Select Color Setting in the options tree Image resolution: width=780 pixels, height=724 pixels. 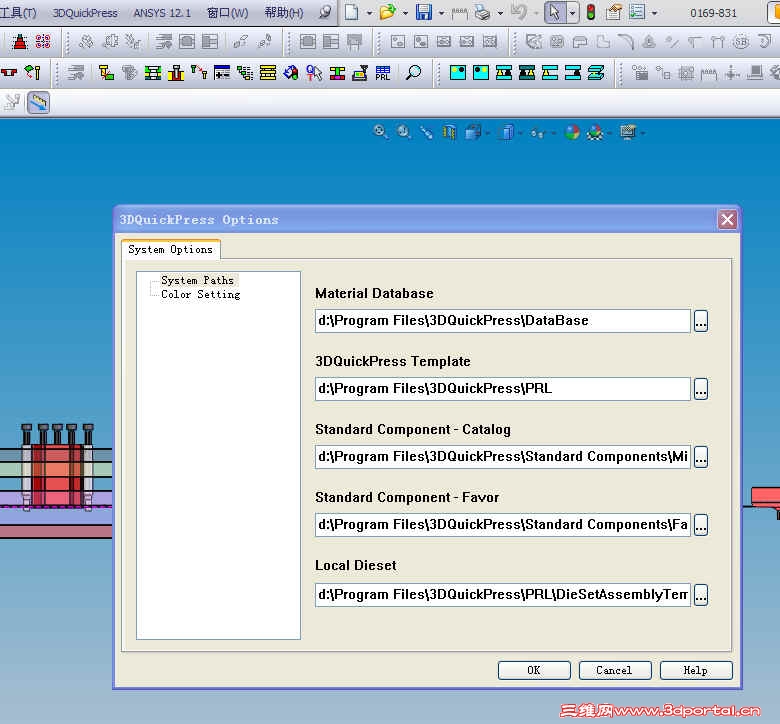pyautogui.click(x=200, y=294)
